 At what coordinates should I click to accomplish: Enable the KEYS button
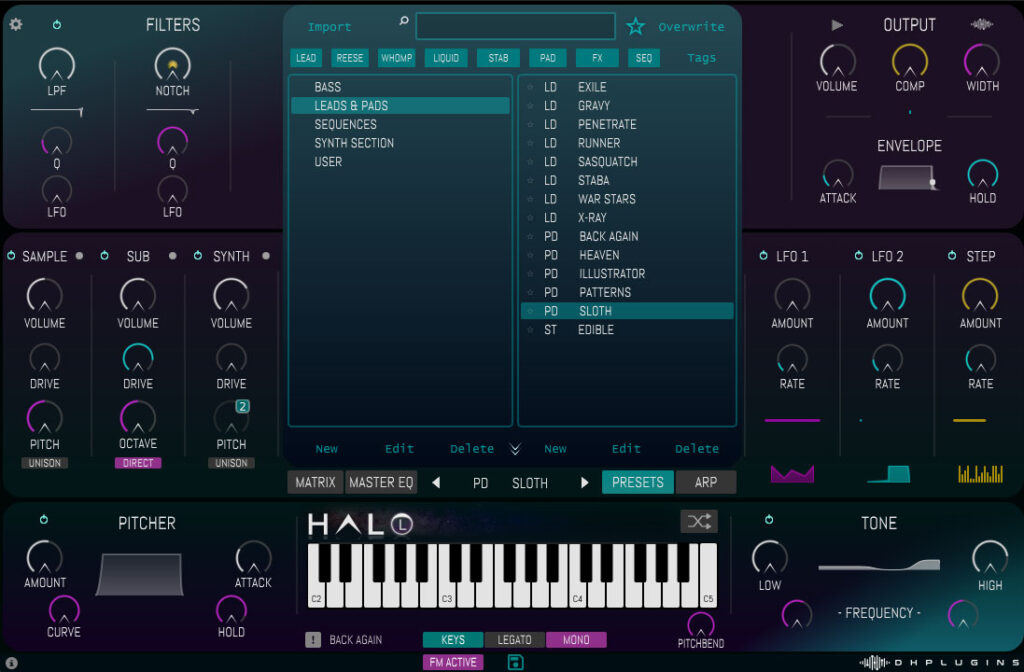coord(453,640)
